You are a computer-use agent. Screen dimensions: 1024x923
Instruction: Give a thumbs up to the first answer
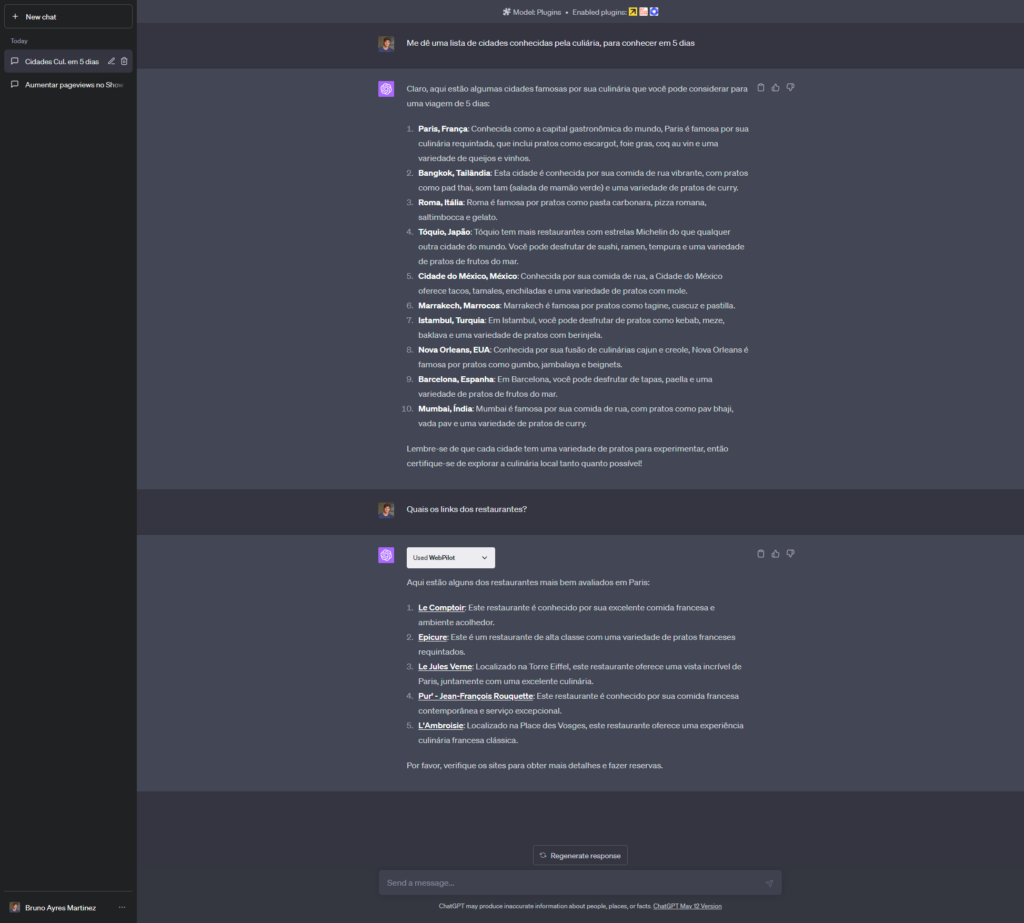point(775,87)
